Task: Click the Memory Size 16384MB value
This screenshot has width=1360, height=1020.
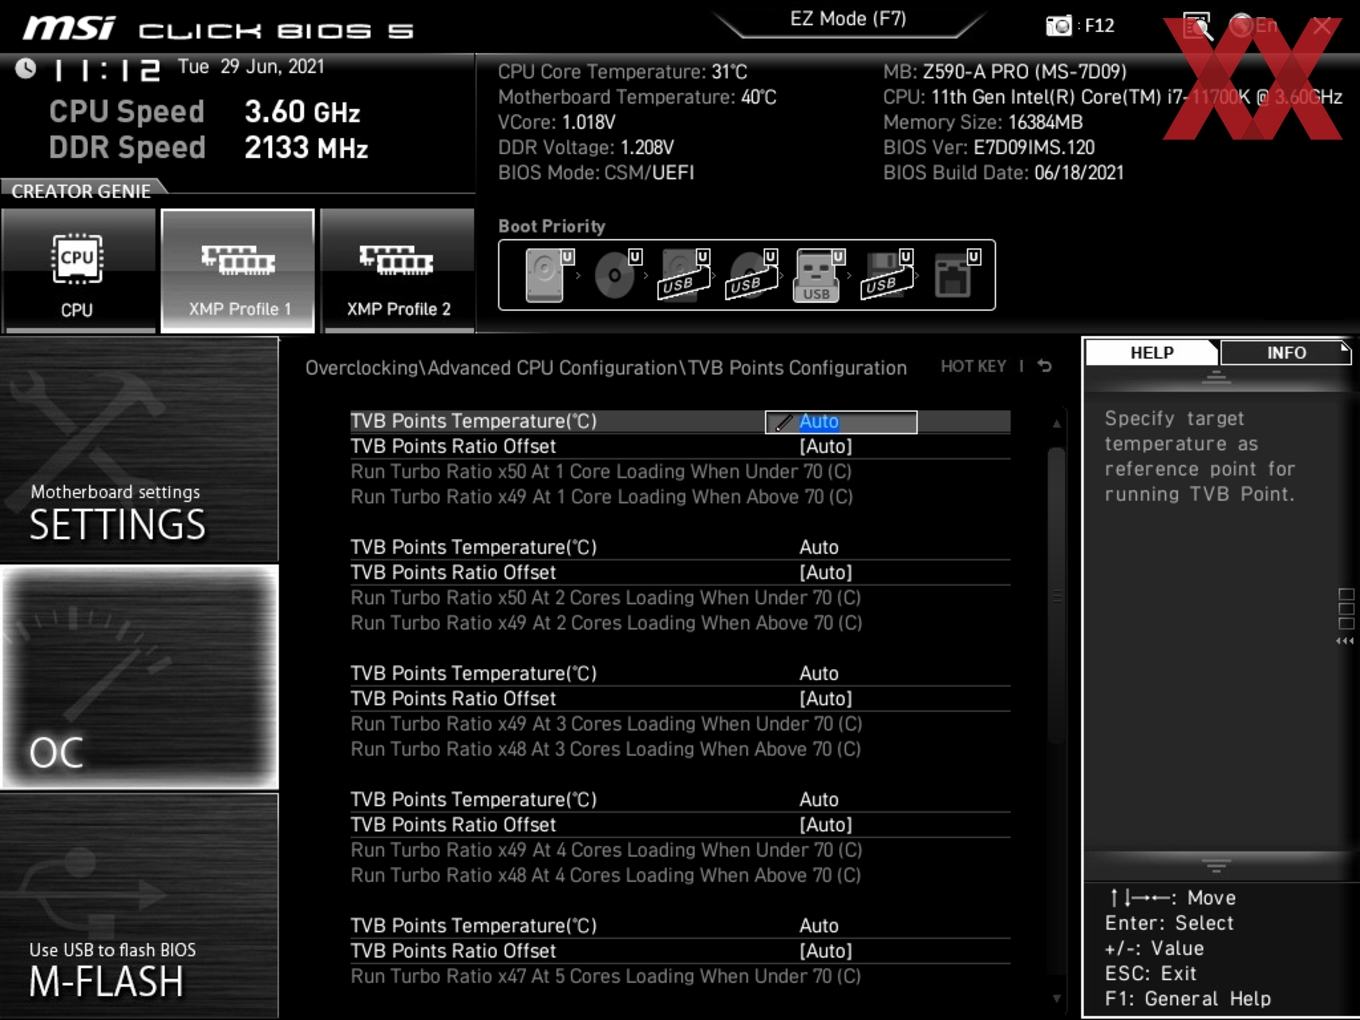Action: coord(1045,122)
